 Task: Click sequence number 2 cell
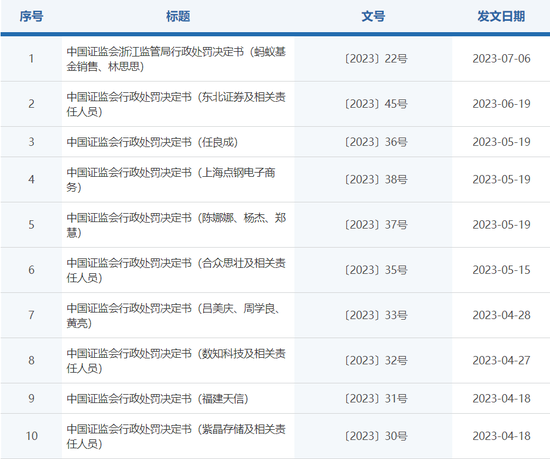31,104
